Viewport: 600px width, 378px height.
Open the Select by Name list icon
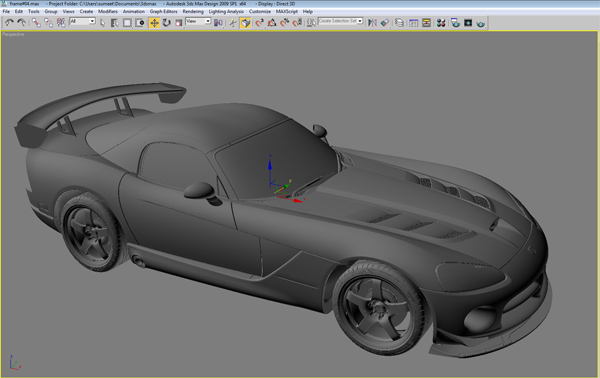114,23
